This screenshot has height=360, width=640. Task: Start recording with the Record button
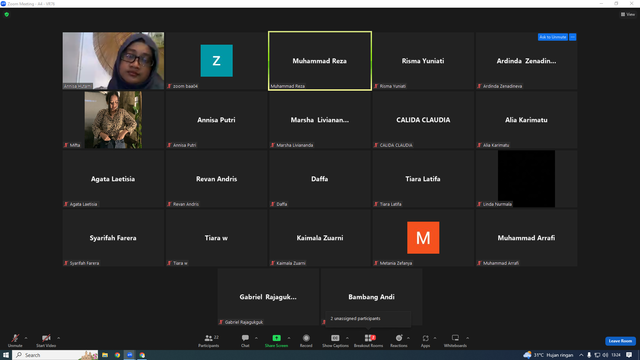click(x=306, y=340)
